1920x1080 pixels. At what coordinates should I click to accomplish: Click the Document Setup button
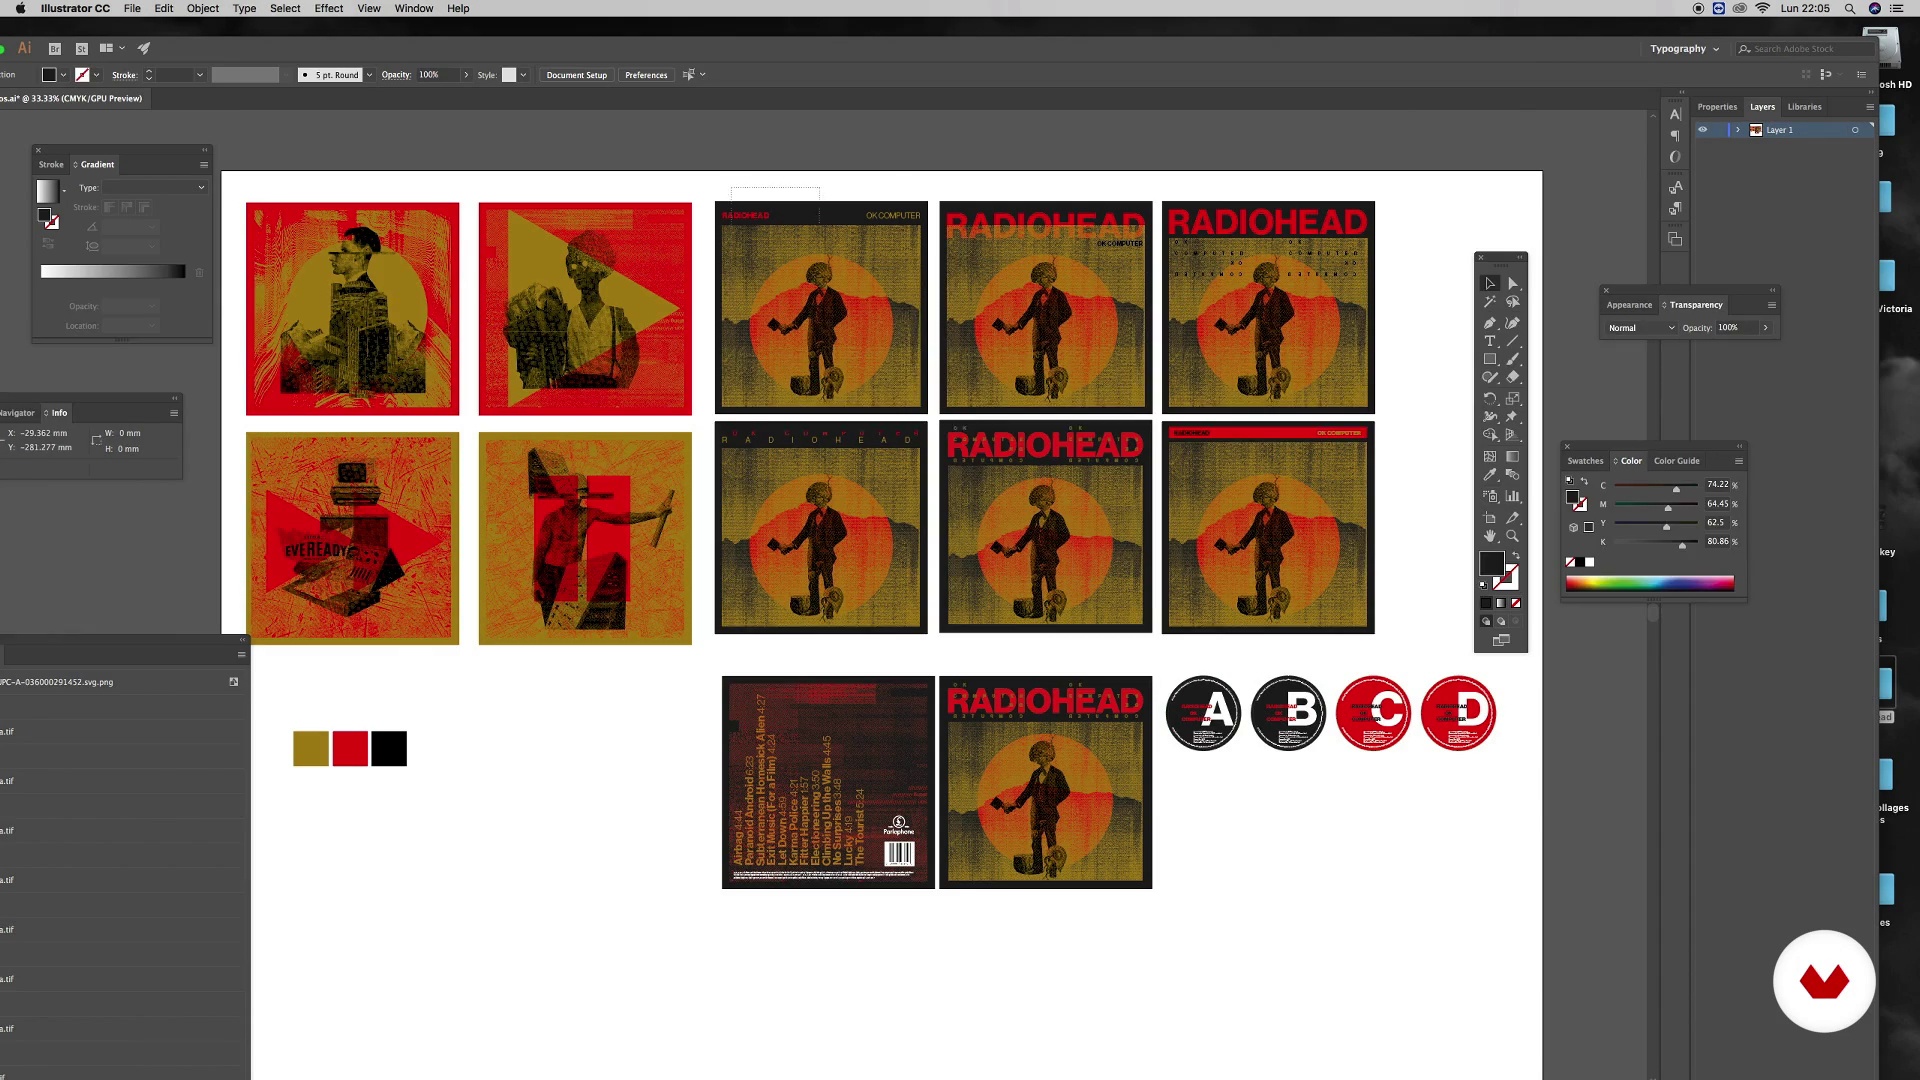tap(576, 75)
